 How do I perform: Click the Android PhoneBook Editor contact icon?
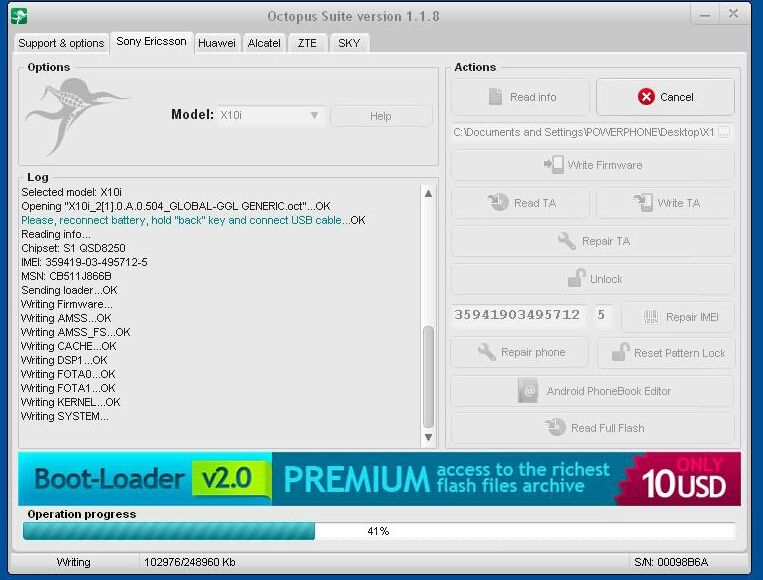click(528, 391)
